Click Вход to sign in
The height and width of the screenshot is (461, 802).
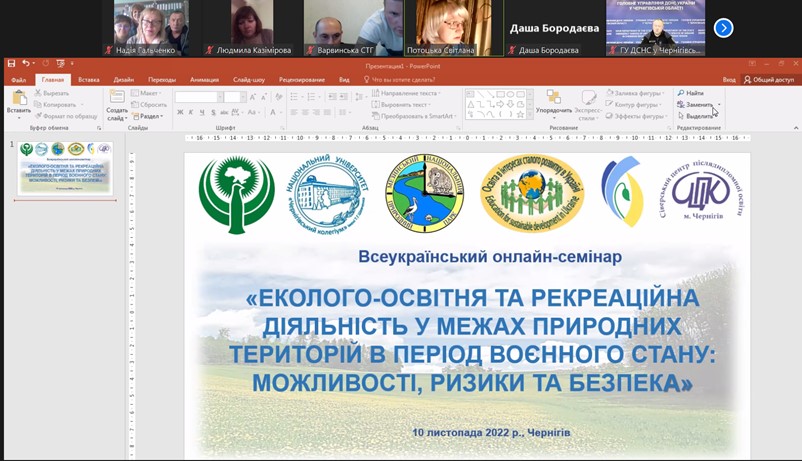[x=729, y=79]
